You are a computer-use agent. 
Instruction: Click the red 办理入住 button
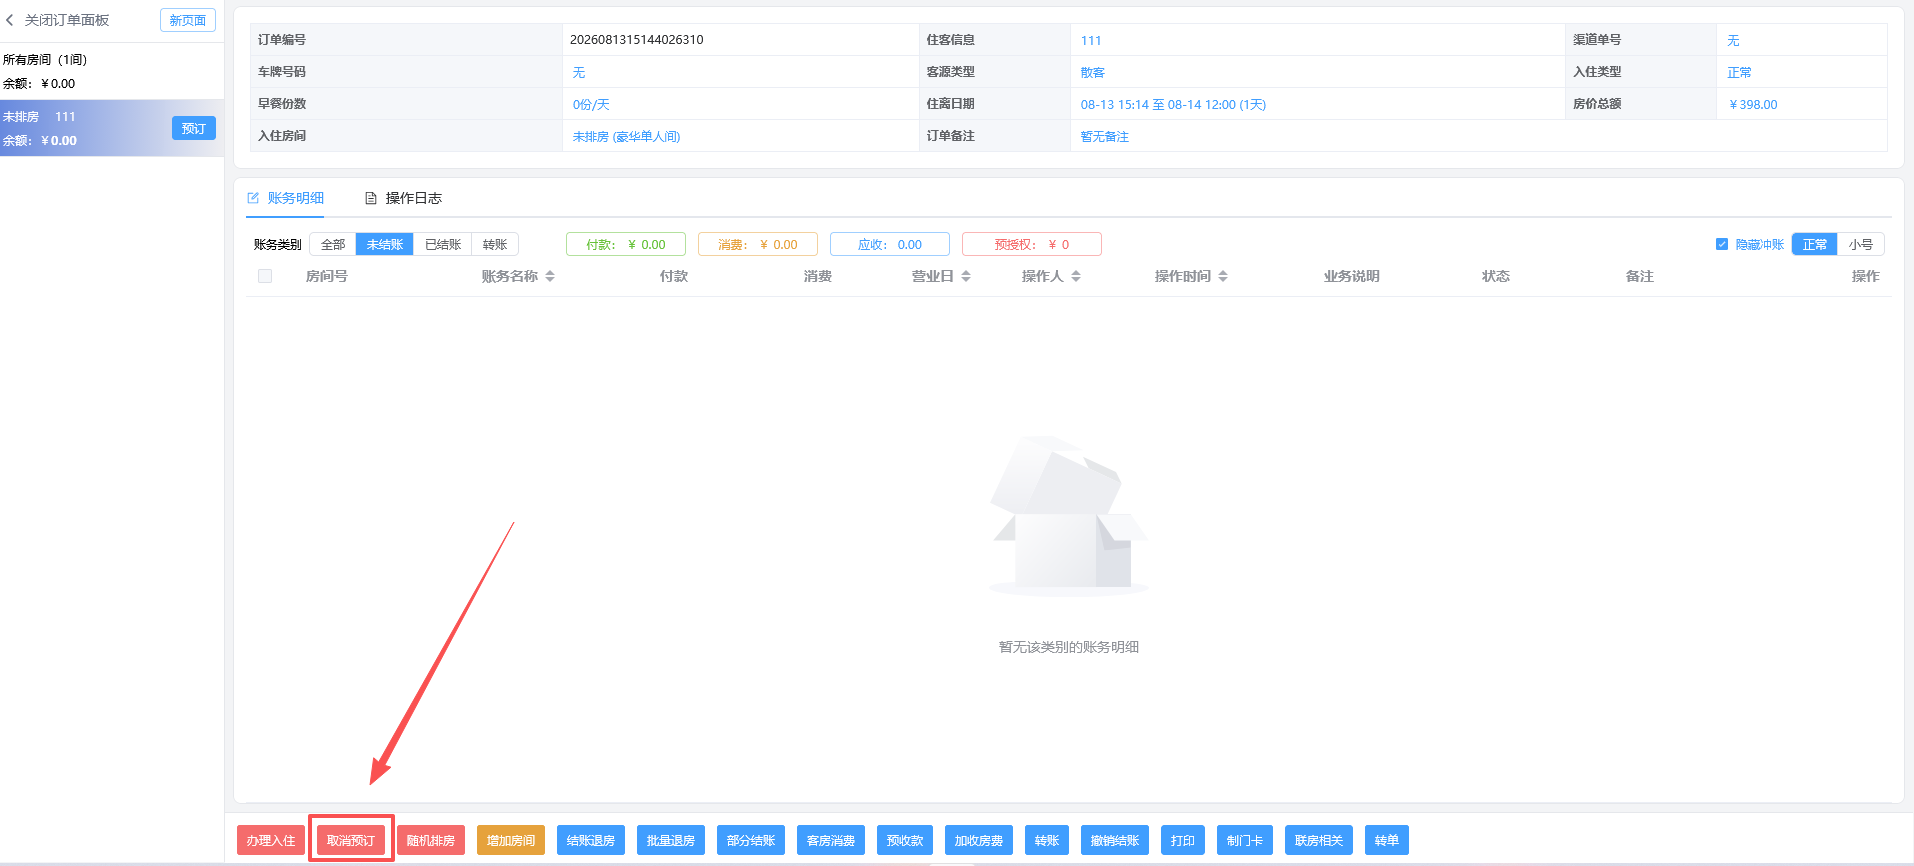(271, 840)
